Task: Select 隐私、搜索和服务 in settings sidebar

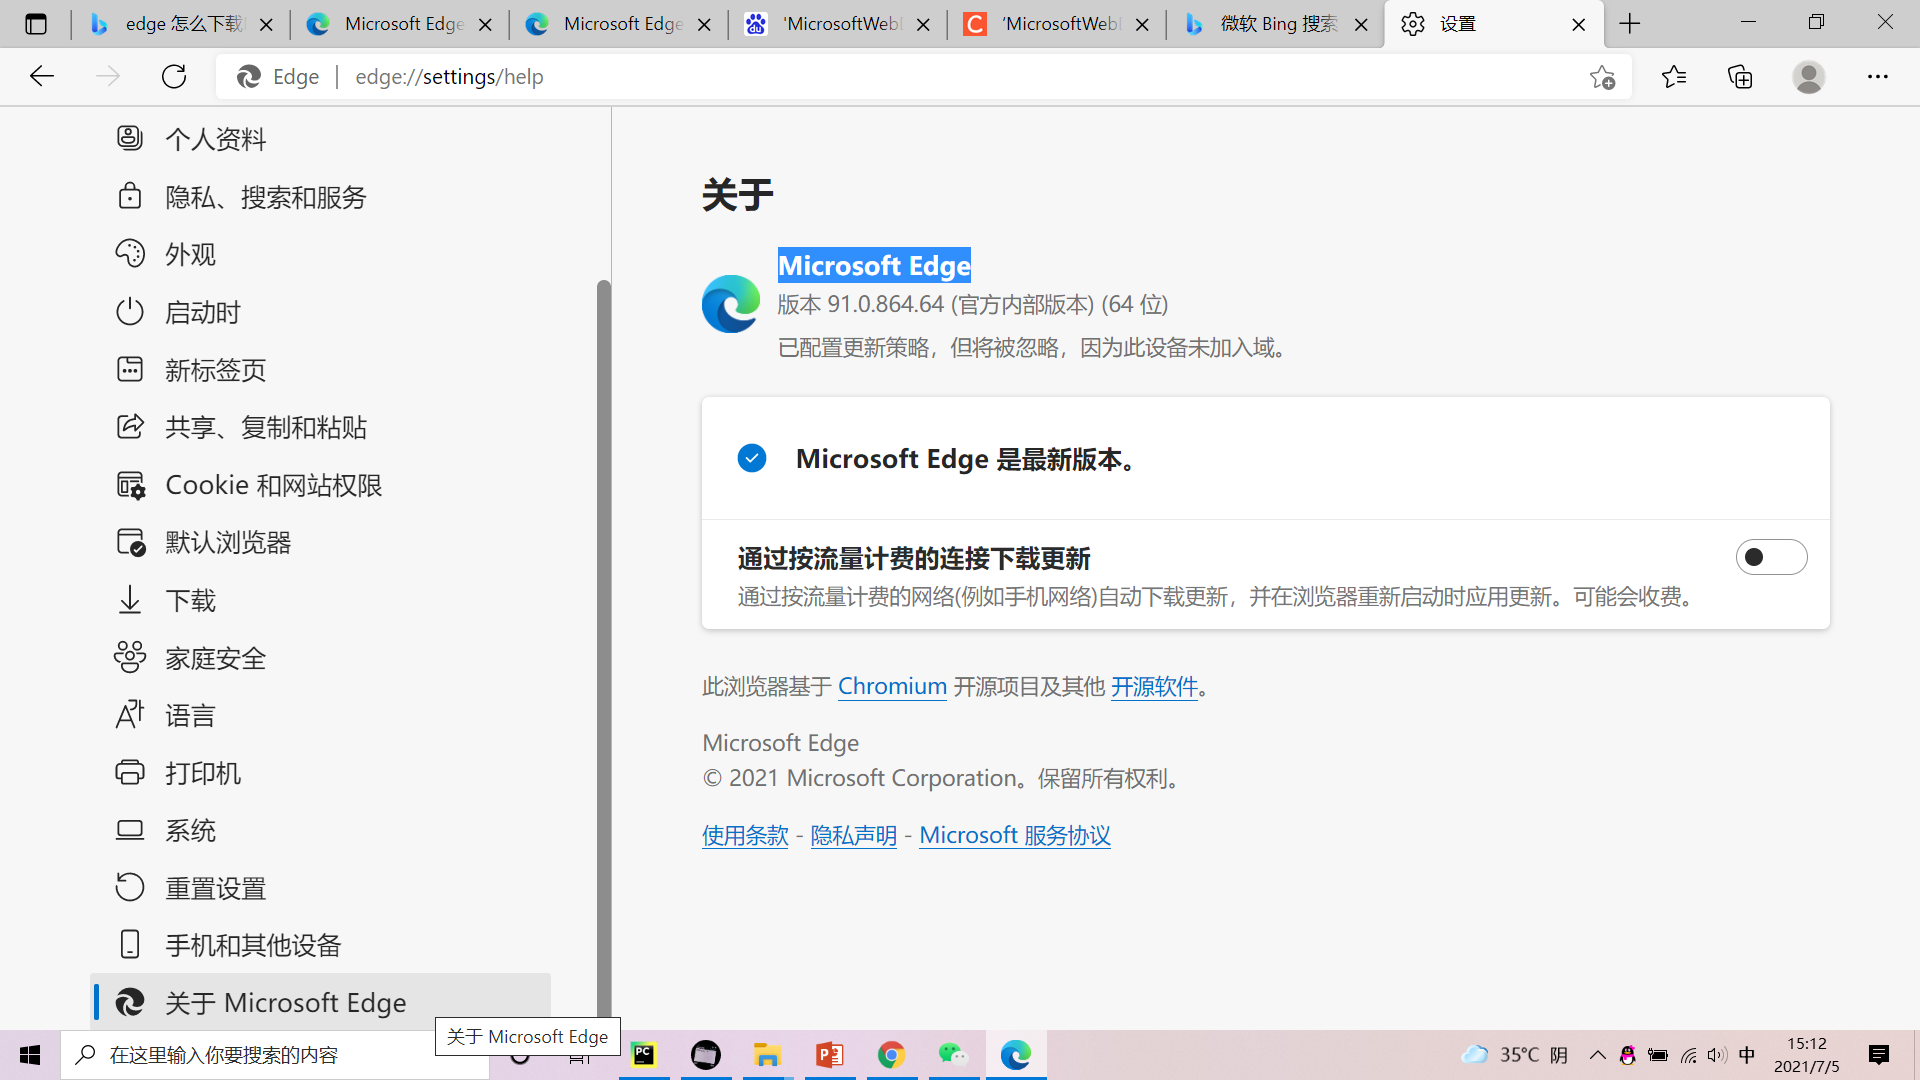Action: pos(266,197)
